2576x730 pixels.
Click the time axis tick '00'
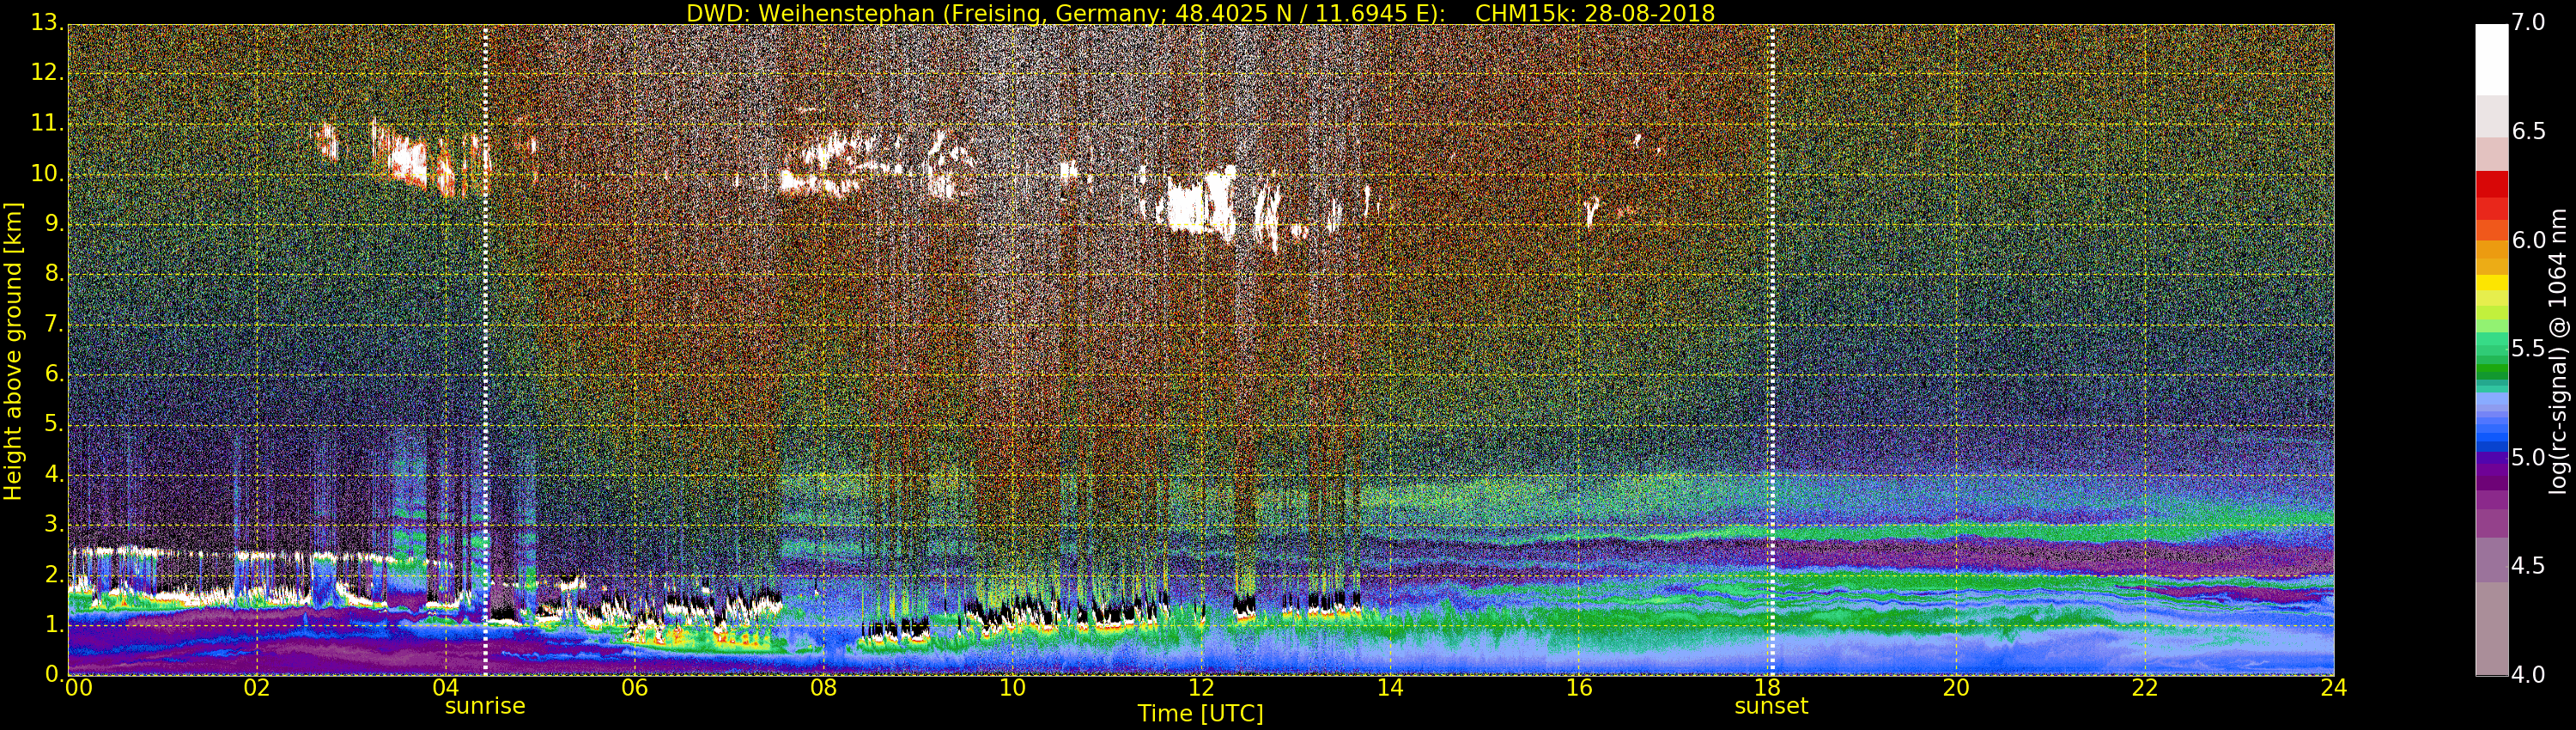click(x=78, y=687)
